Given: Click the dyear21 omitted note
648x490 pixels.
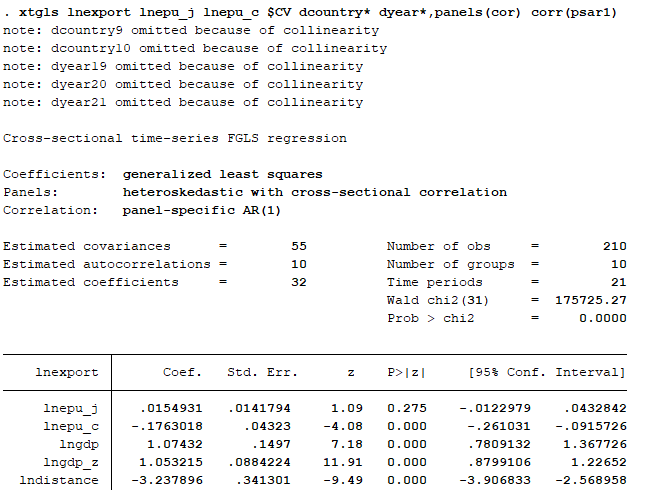Looking at the screenshot, I should click(x=183, y=102).
